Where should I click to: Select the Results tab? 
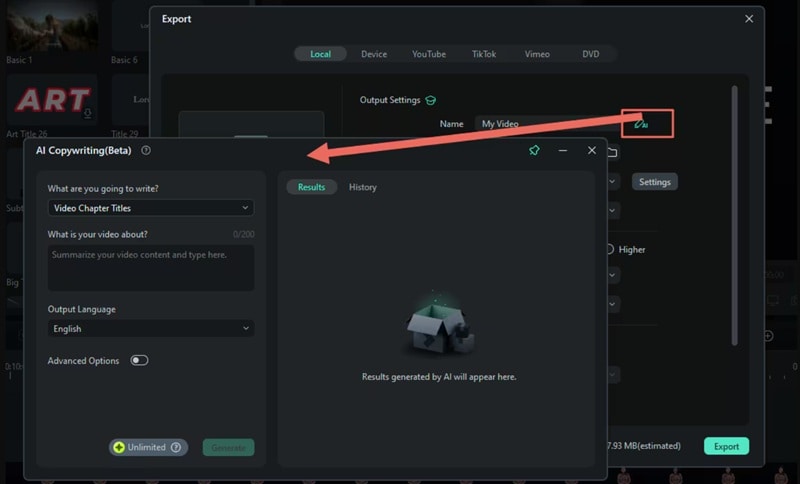tap(311, 187)
